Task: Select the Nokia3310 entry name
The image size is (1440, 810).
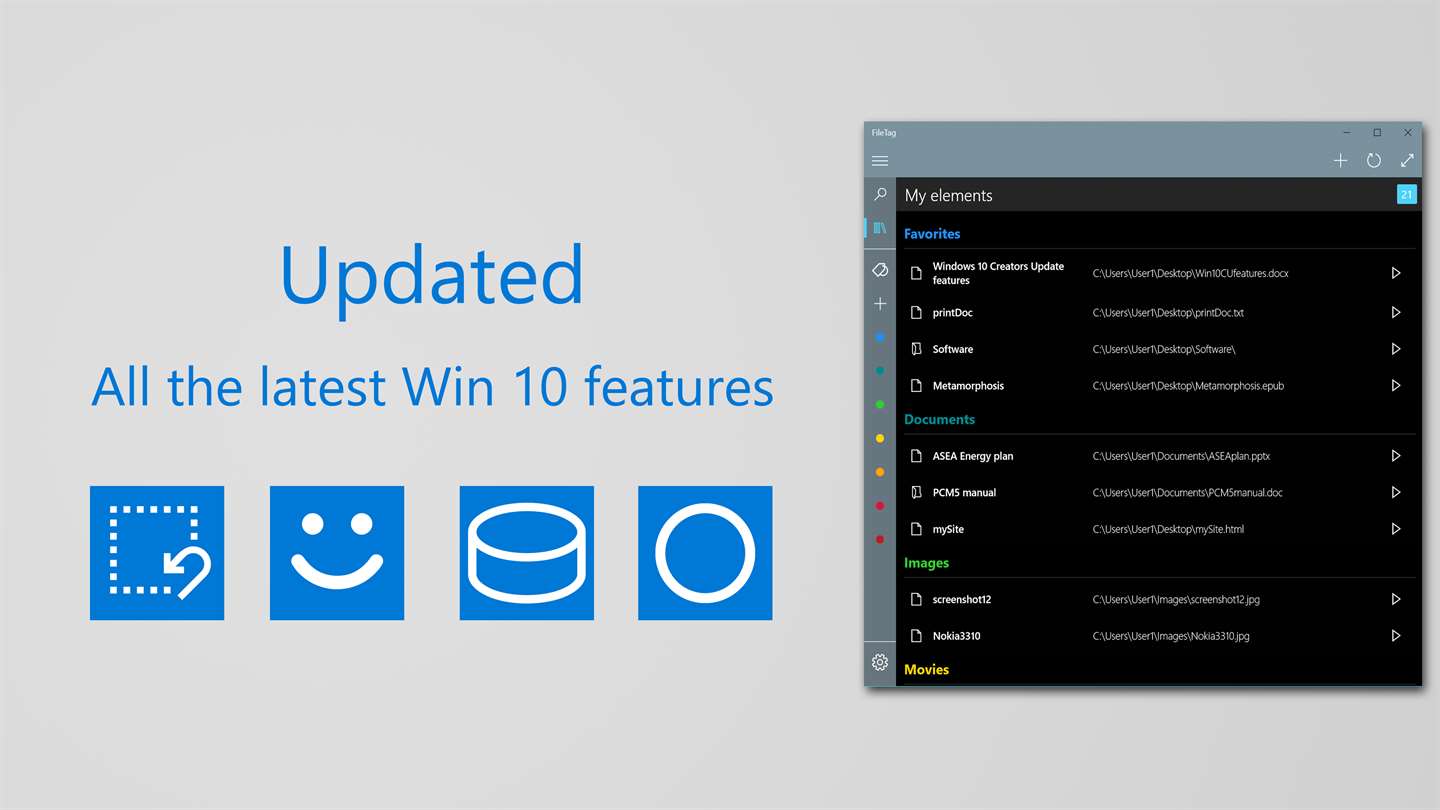Action: pyautogui.click(x=956, y=636)
